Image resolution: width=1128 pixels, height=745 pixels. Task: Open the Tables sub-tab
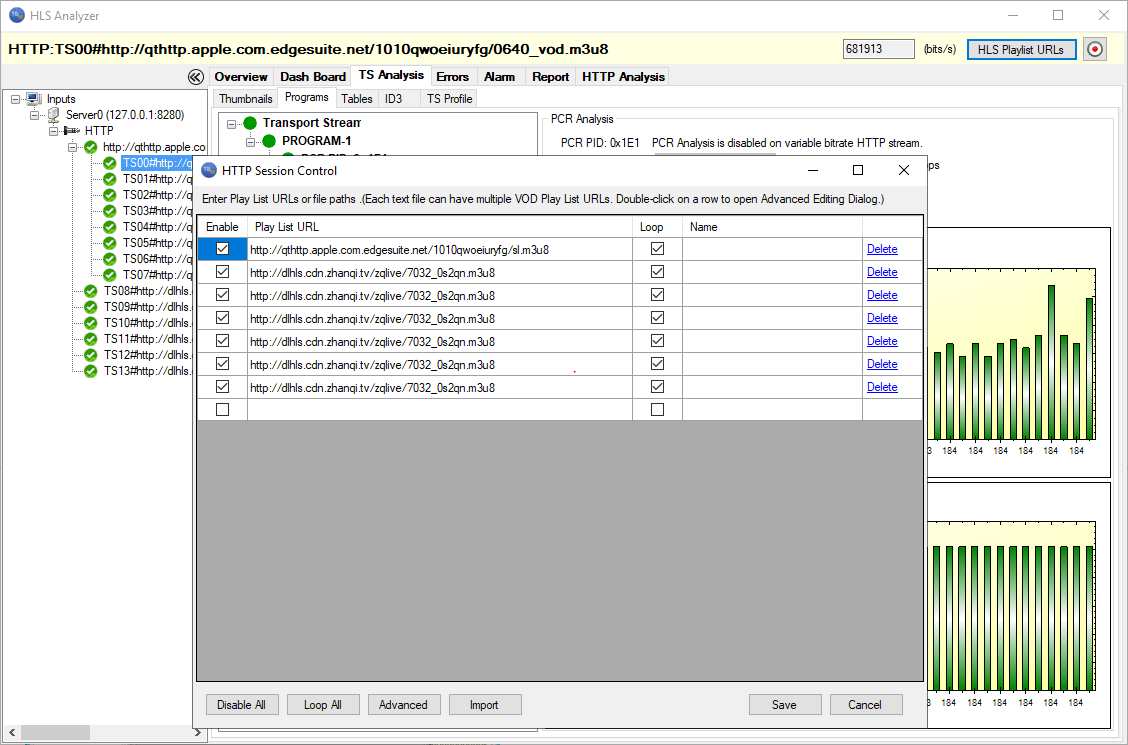[x=356, y=98]
